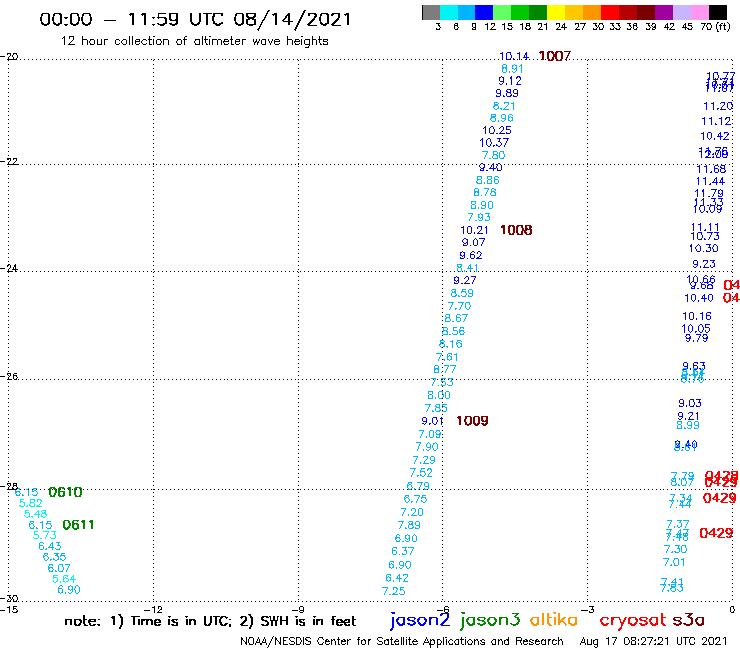
Task: Click the '12 hour collection' subtitle
Action: [194, 41]
